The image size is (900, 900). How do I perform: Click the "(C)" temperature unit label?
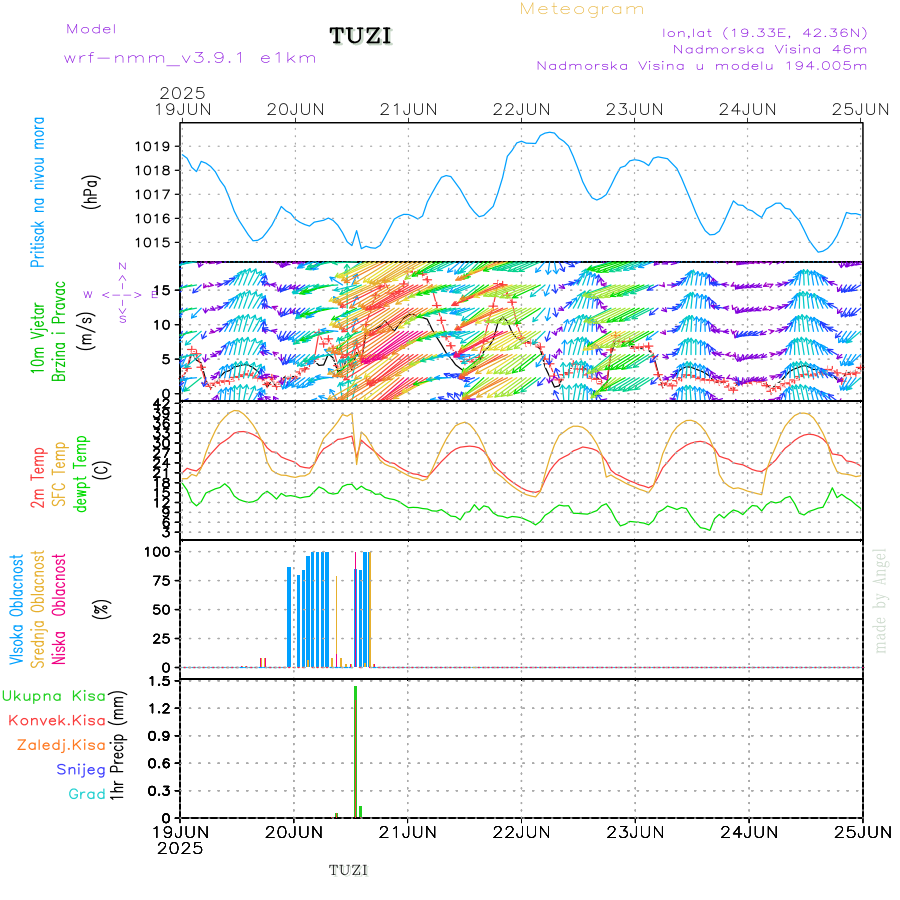102,470
